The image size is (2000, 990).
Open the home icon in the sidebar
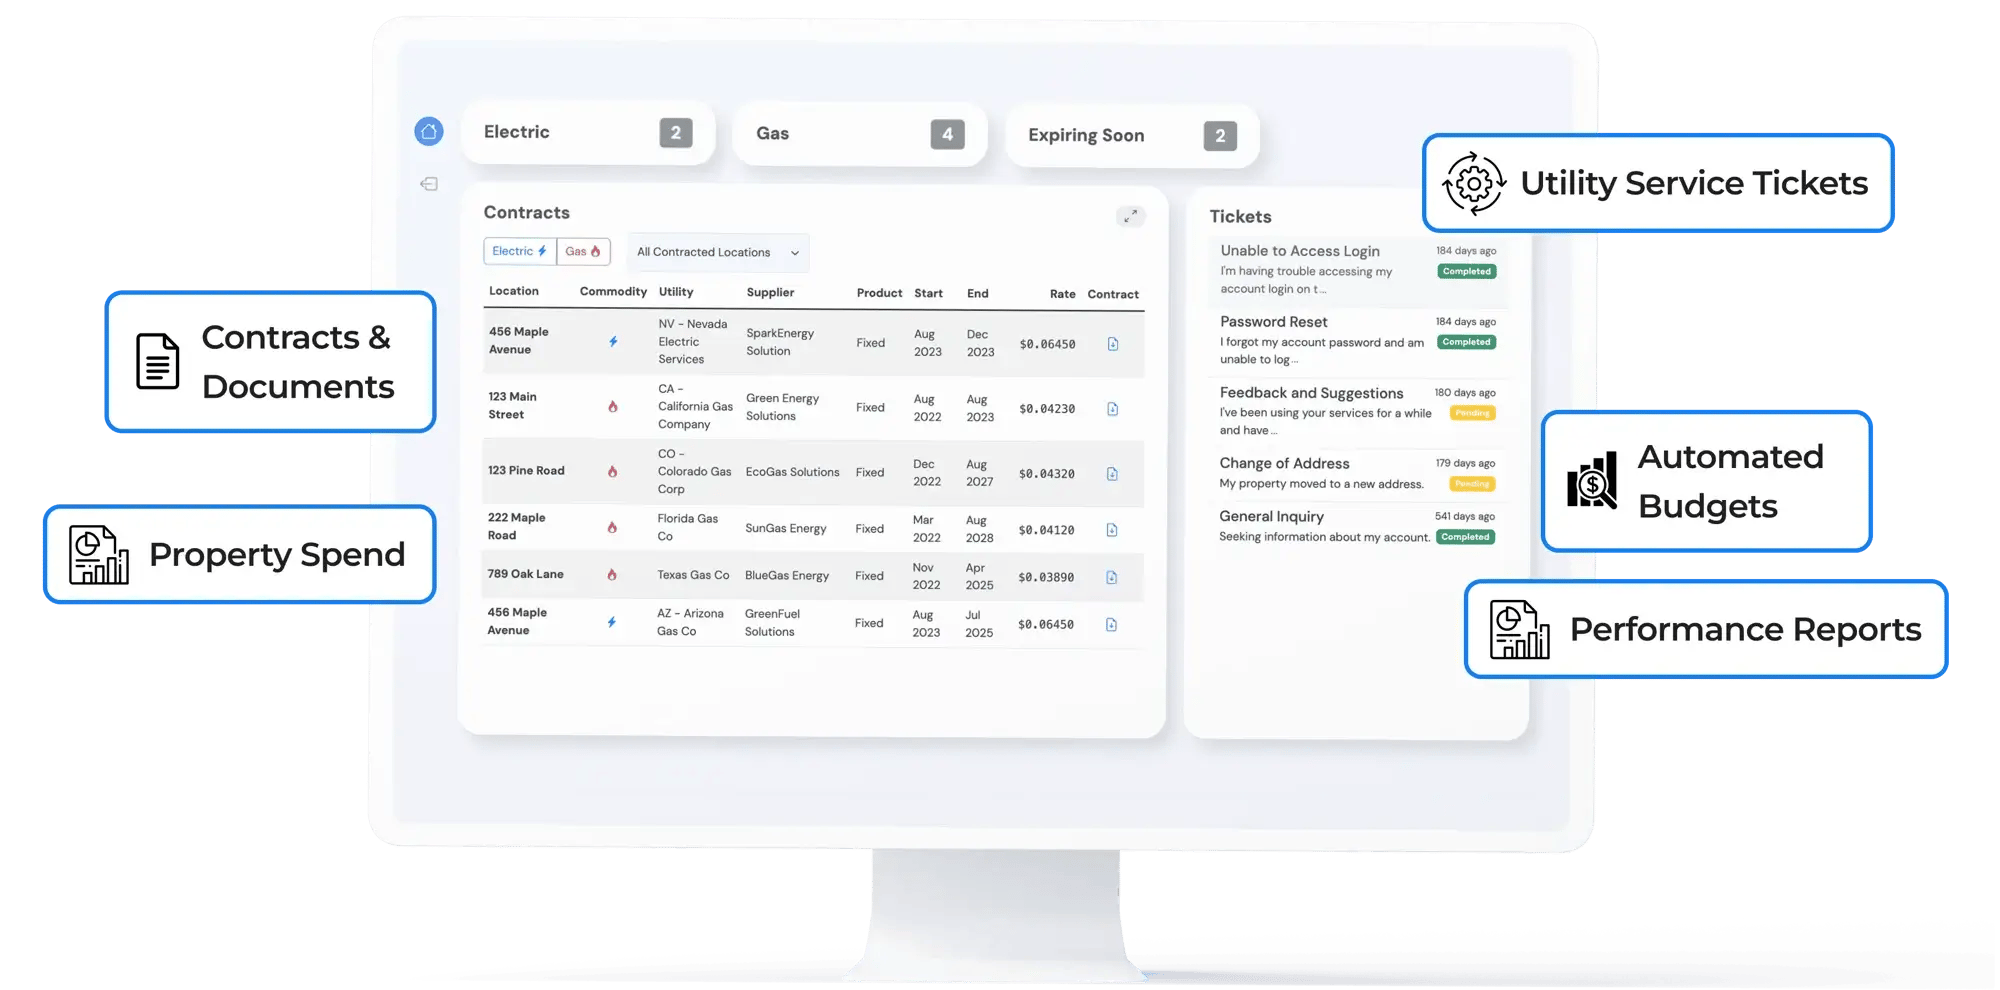(x=429, y=131)
